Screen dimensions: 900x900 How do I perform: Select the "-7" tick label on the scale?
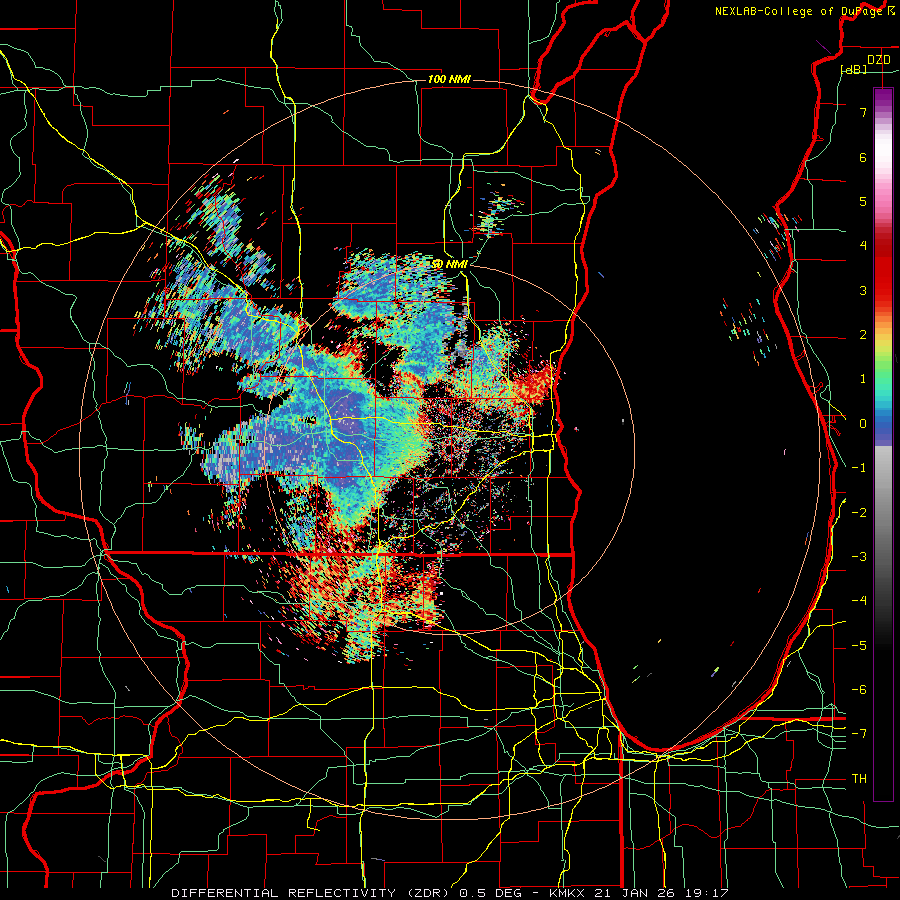pyautogui.click(x=859, y=734)
